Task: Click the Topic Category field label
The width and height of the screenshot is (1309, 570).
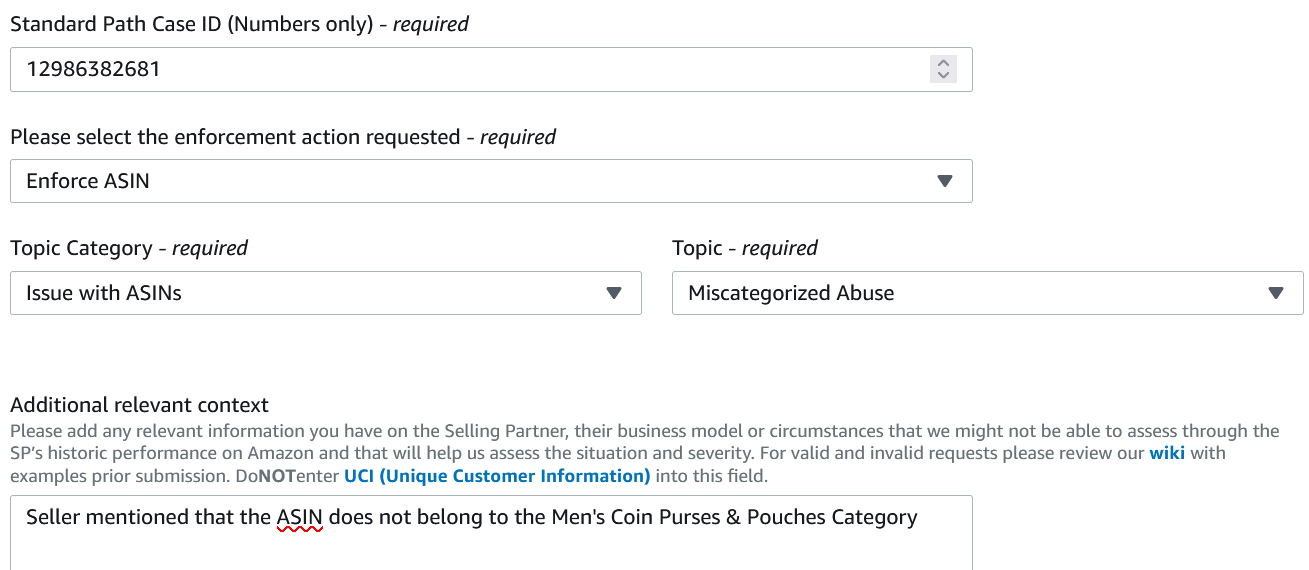Action: point(129,247)
